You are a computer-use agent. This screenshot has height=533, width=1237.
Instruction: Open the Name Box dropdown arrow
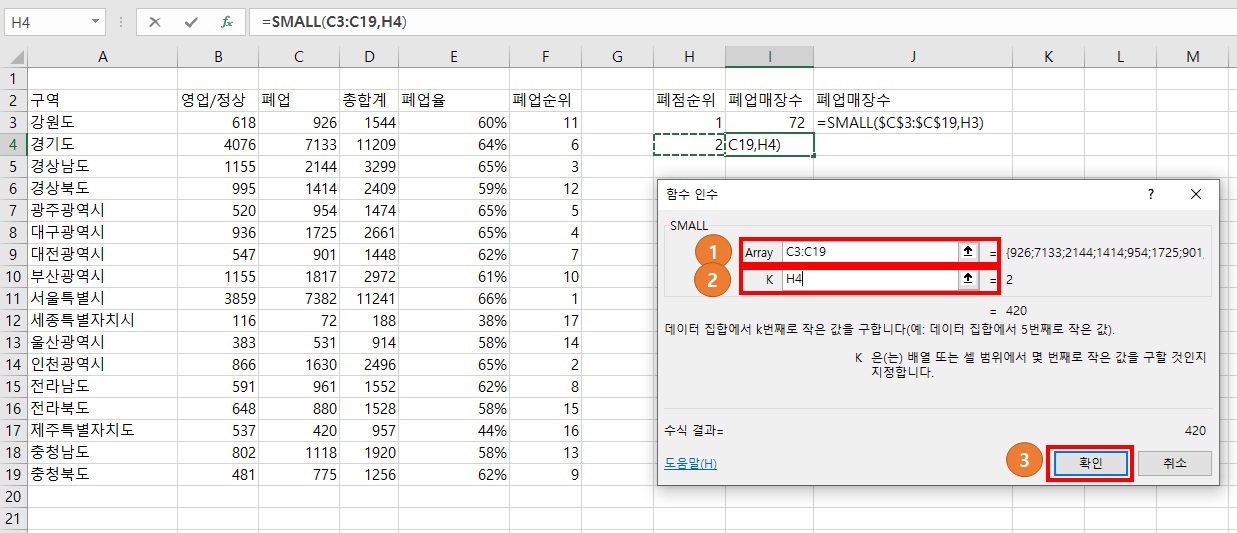pos(95,21)
